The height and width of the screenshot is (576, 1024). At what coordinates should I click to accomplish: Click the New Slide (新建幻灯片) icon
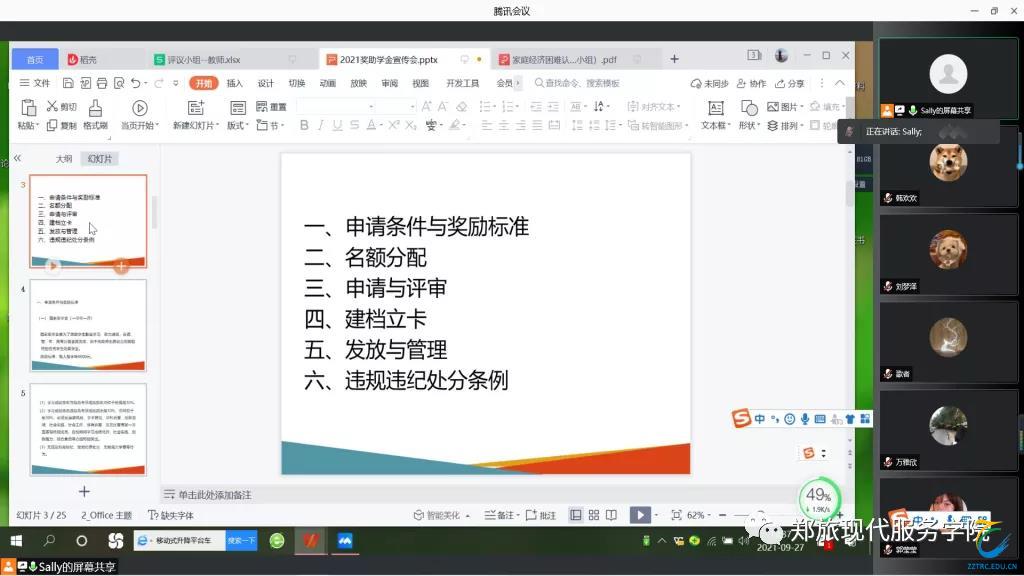pos(196,108)
